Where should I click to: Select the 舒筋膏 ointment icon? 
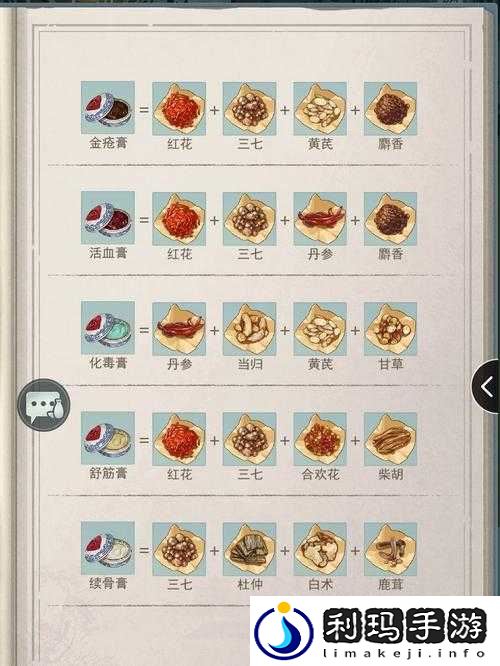[108, 438]
